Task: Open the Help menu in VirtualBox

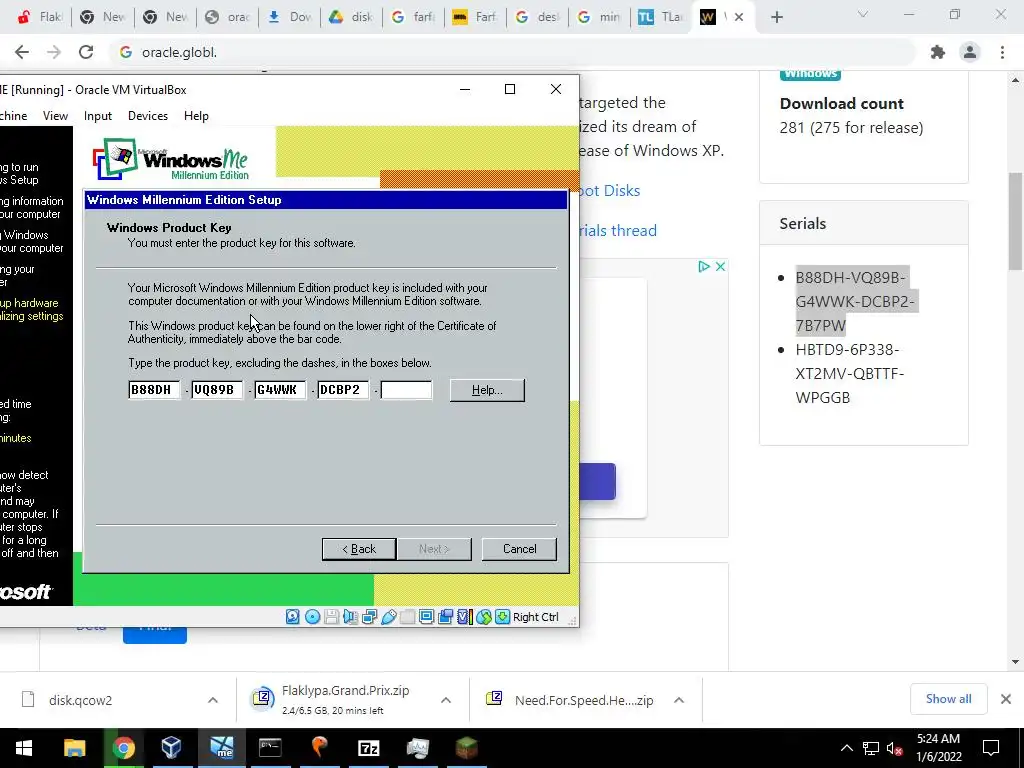Action: tap(196, 116)
